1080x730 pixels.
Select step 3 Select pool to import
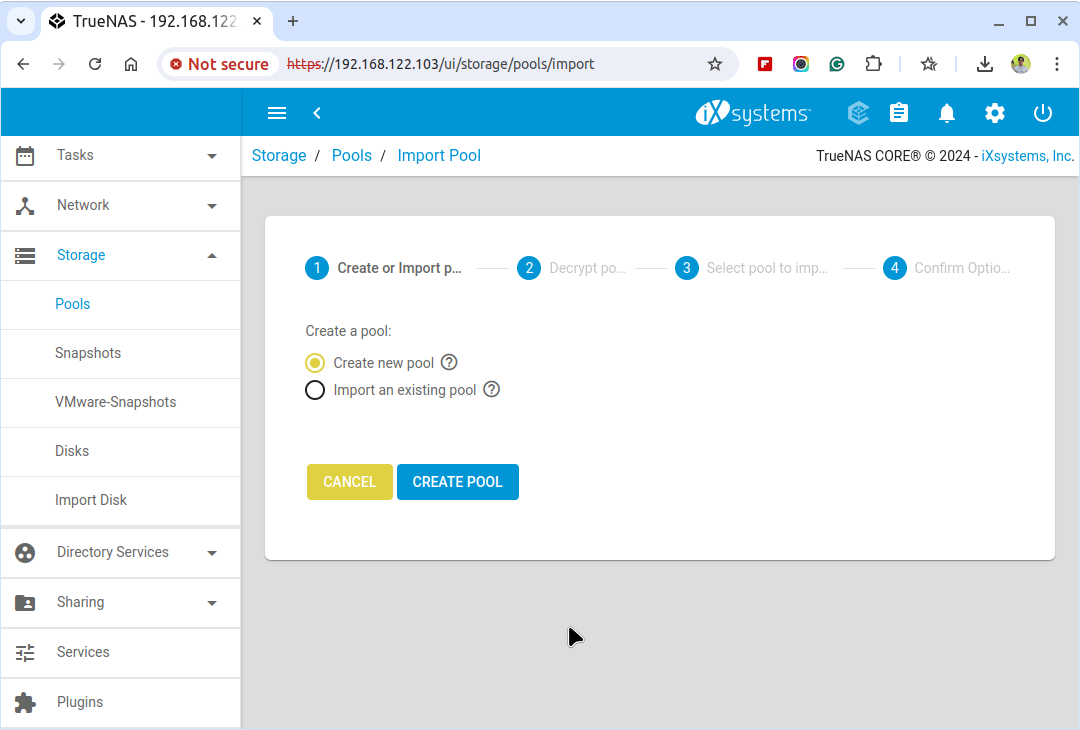tap(751, 268)
